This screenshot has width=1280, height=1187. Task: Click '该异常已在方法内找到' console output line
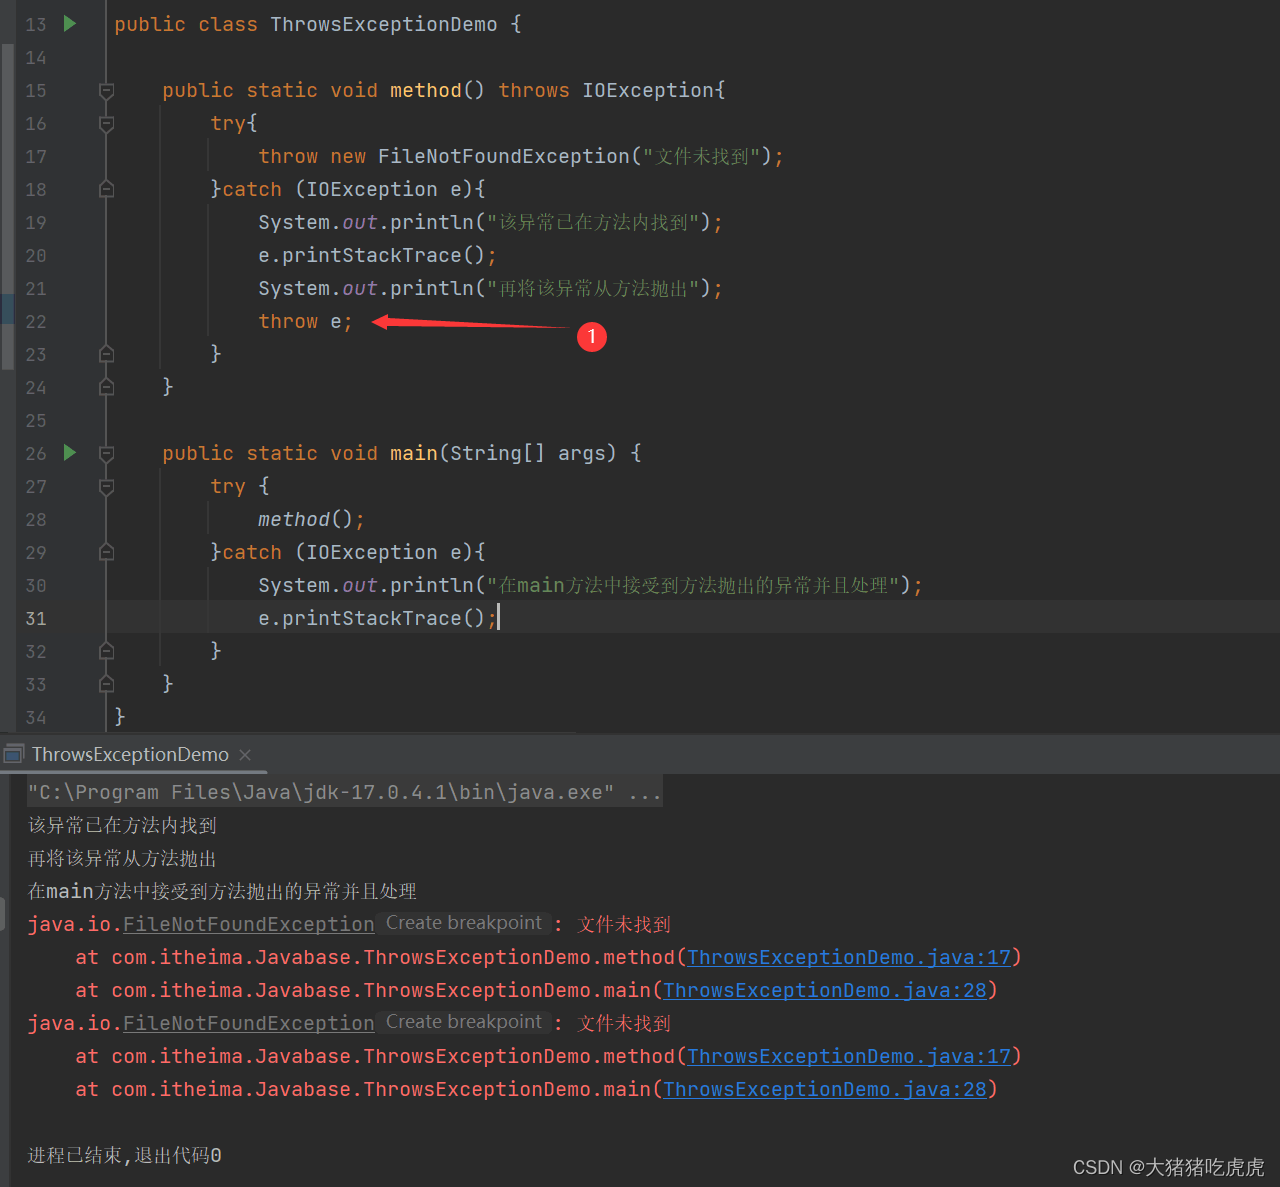(122, 825)
